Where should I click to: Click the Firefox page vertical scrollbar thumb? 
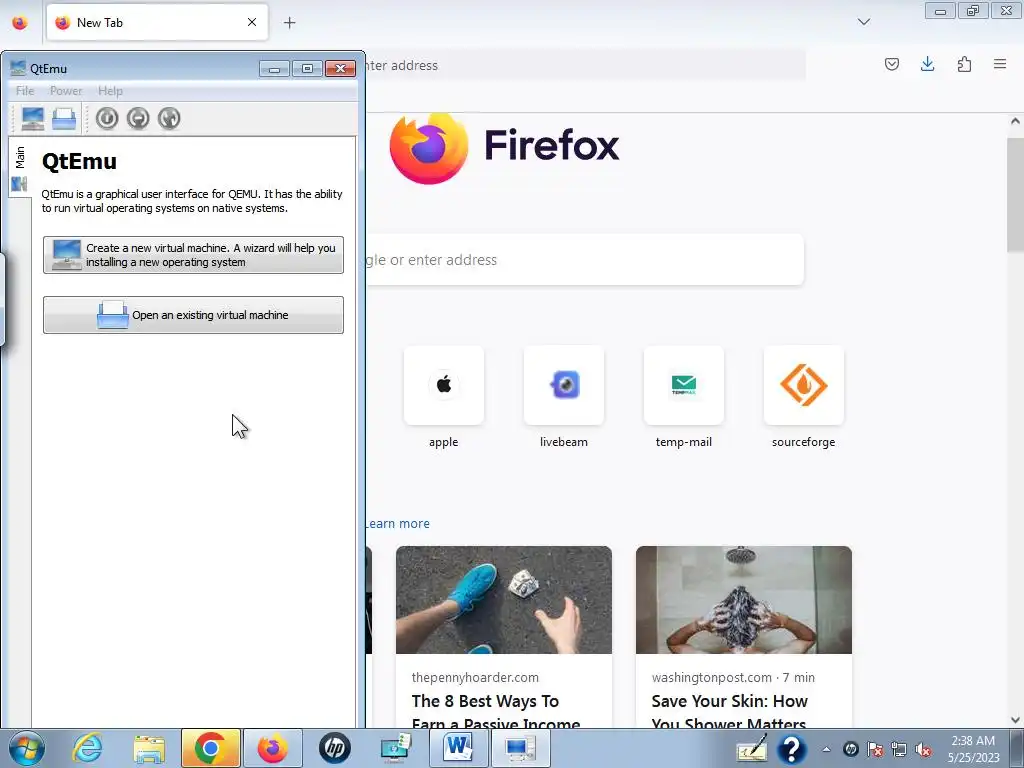[1015, 195]
